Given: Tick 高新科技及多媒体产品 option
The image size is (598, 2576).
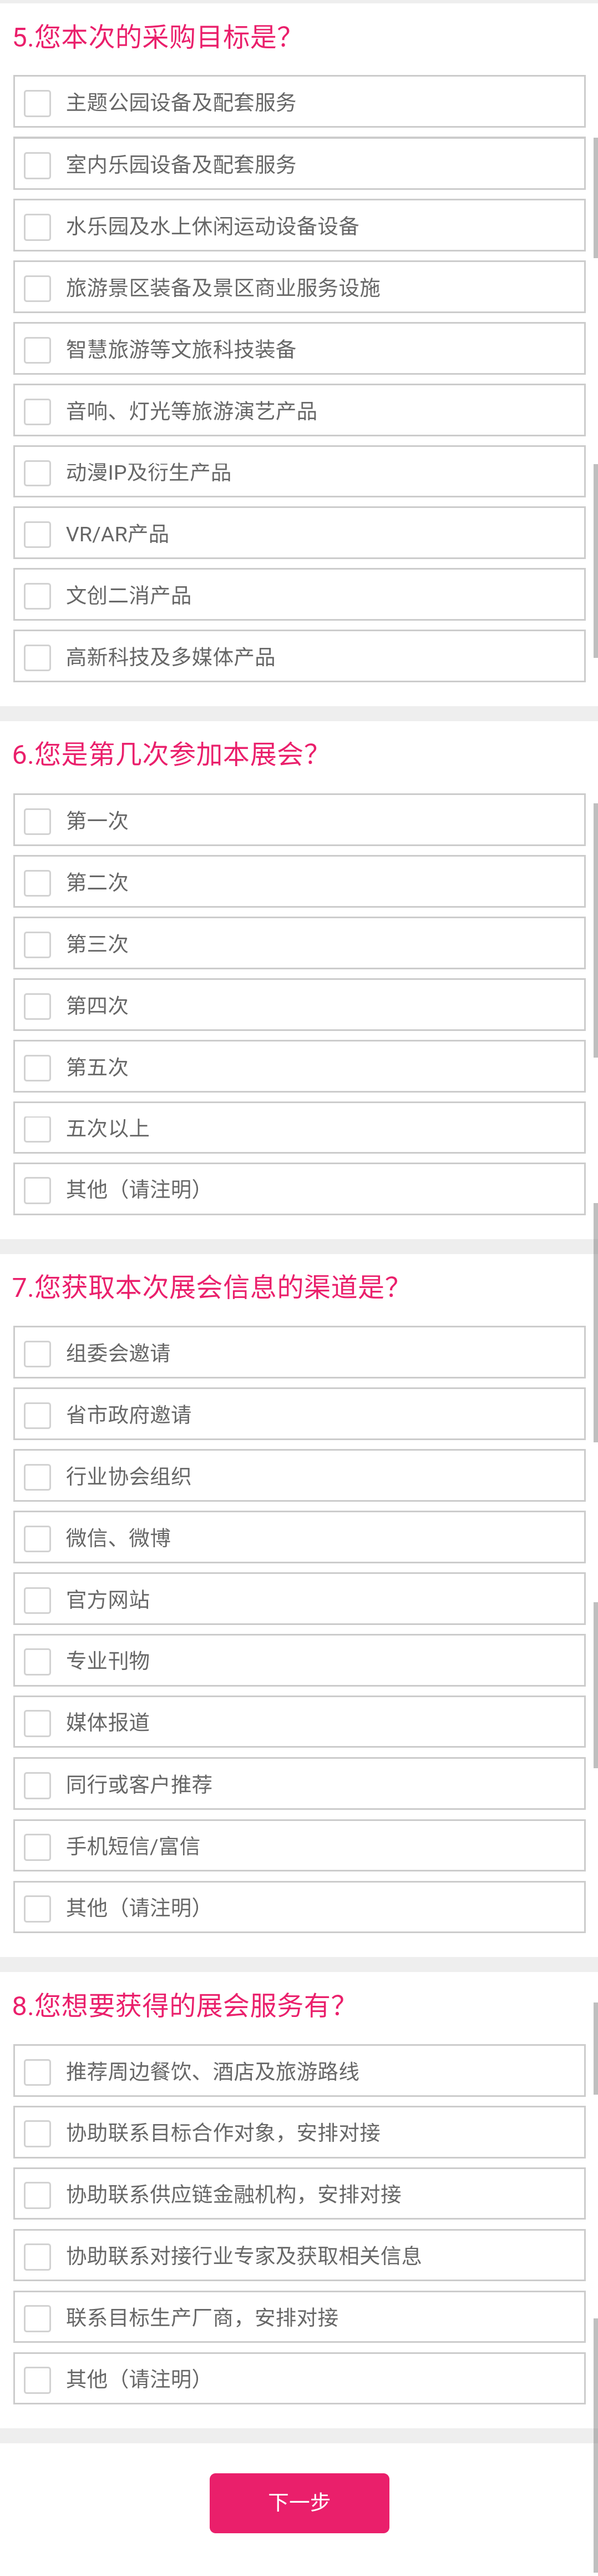Looking at the screenshot, I should click(x=299, y=656).
